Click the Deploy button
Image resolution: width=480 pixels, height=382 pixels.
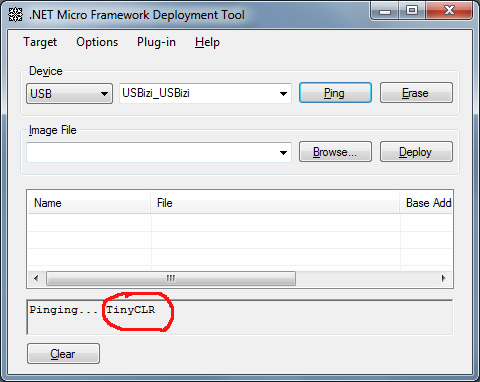pos(416,152)
